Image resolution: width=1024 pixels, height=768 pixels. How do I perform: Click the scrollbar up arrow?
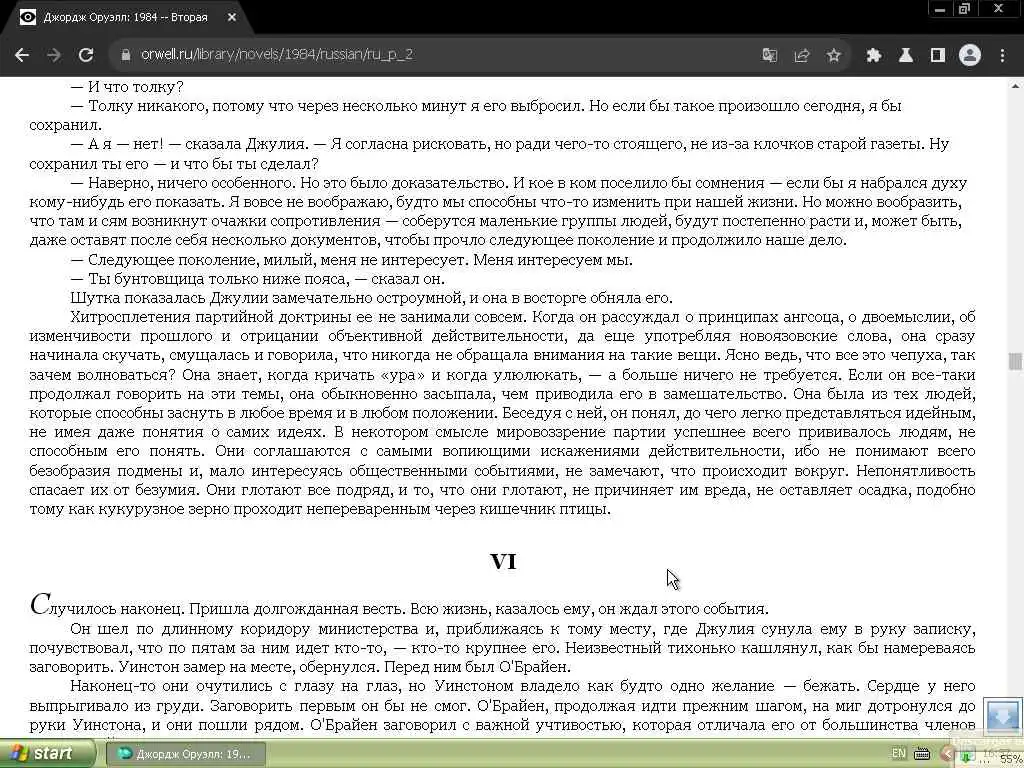point(1015,86)
